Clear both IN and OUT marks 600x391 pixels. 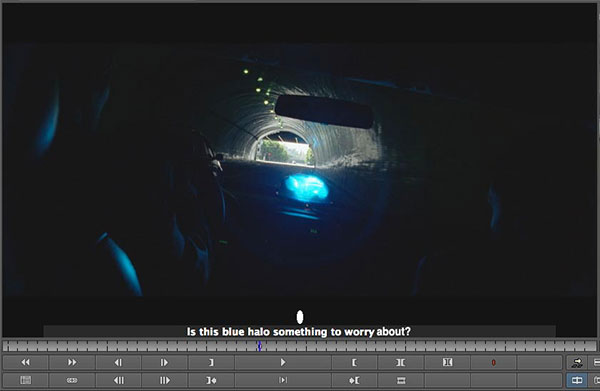click(447, 362)
